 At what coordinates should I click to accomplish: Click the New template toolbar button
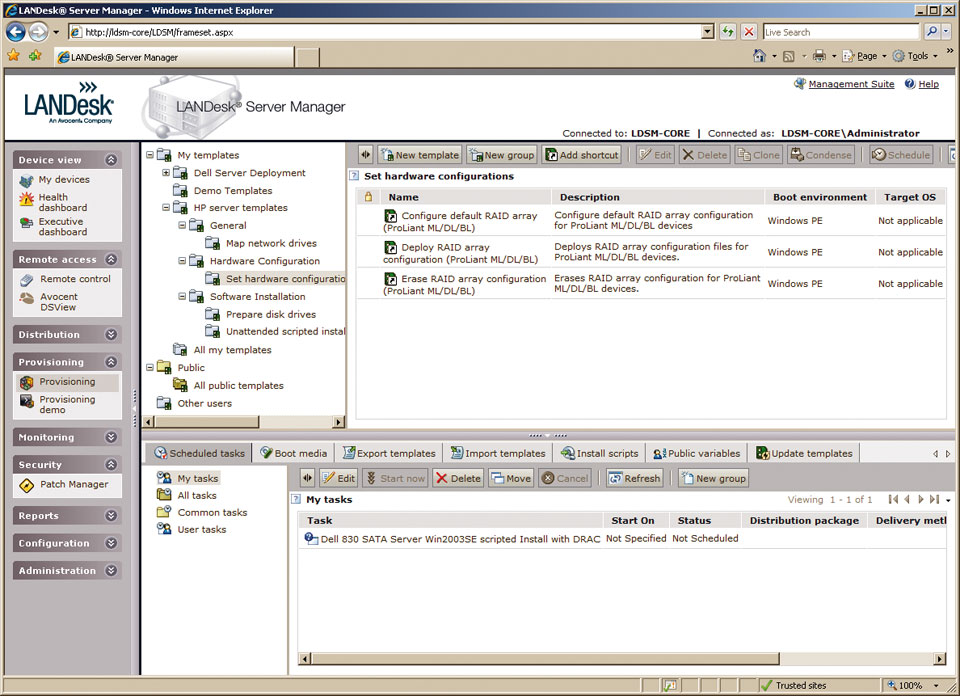point(419,155)
